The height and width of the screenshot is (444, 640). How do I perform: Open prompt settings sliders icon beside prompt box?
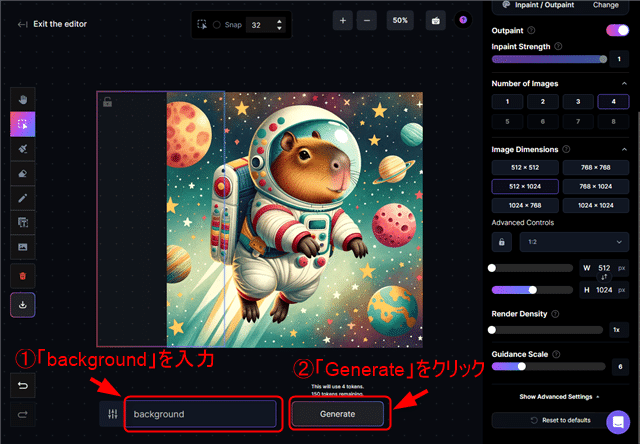113,414
